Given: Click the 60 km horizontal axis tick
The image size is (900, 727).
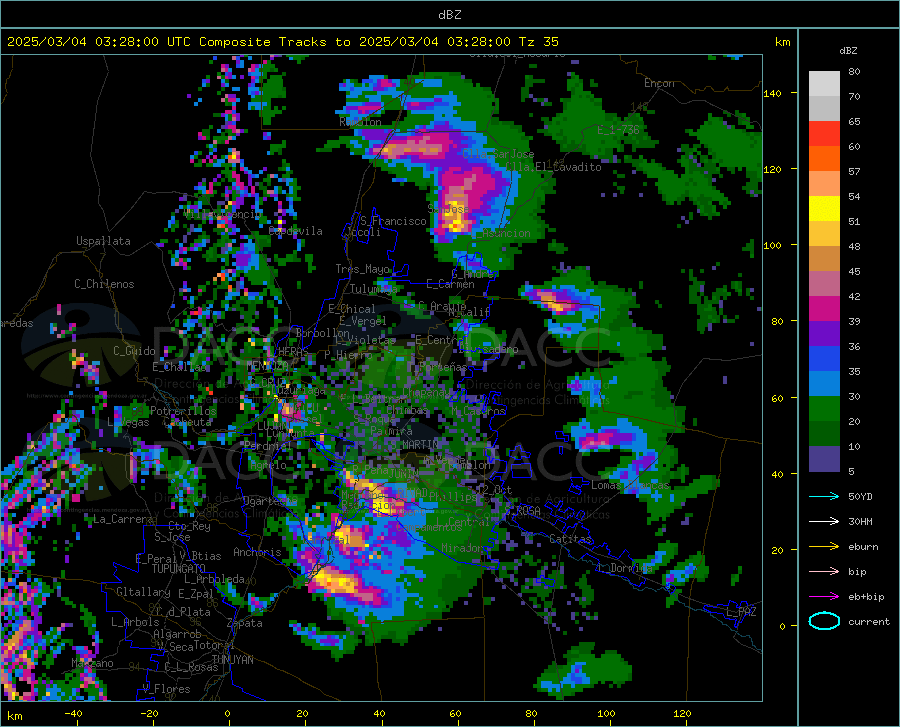Looking at the screenshot, I should click(x=455, y=714).
